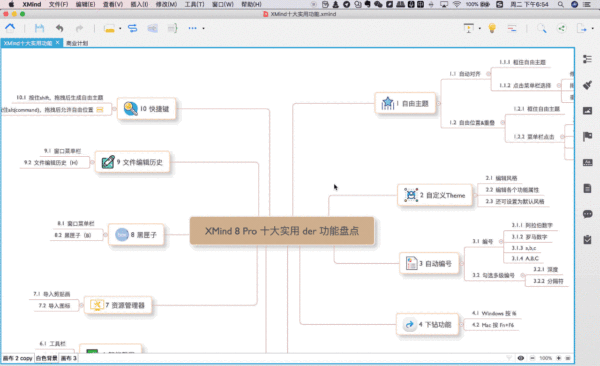The height and width of the screenshot is (366, 600).
Task: Switch to sheet tab 白色背景
Action: click(46, 358)
